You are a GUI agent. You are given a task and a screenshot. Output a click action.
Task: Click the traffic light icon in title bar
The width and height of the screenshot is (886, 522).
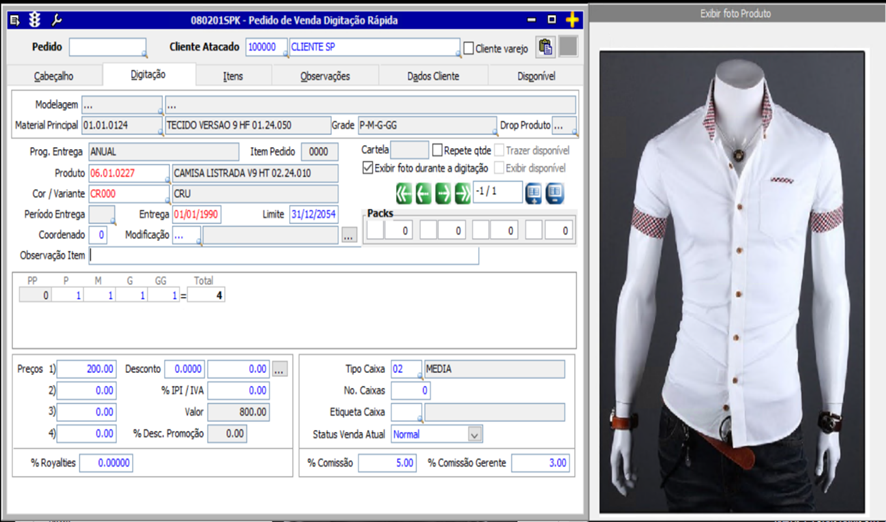tap(35, 20)
